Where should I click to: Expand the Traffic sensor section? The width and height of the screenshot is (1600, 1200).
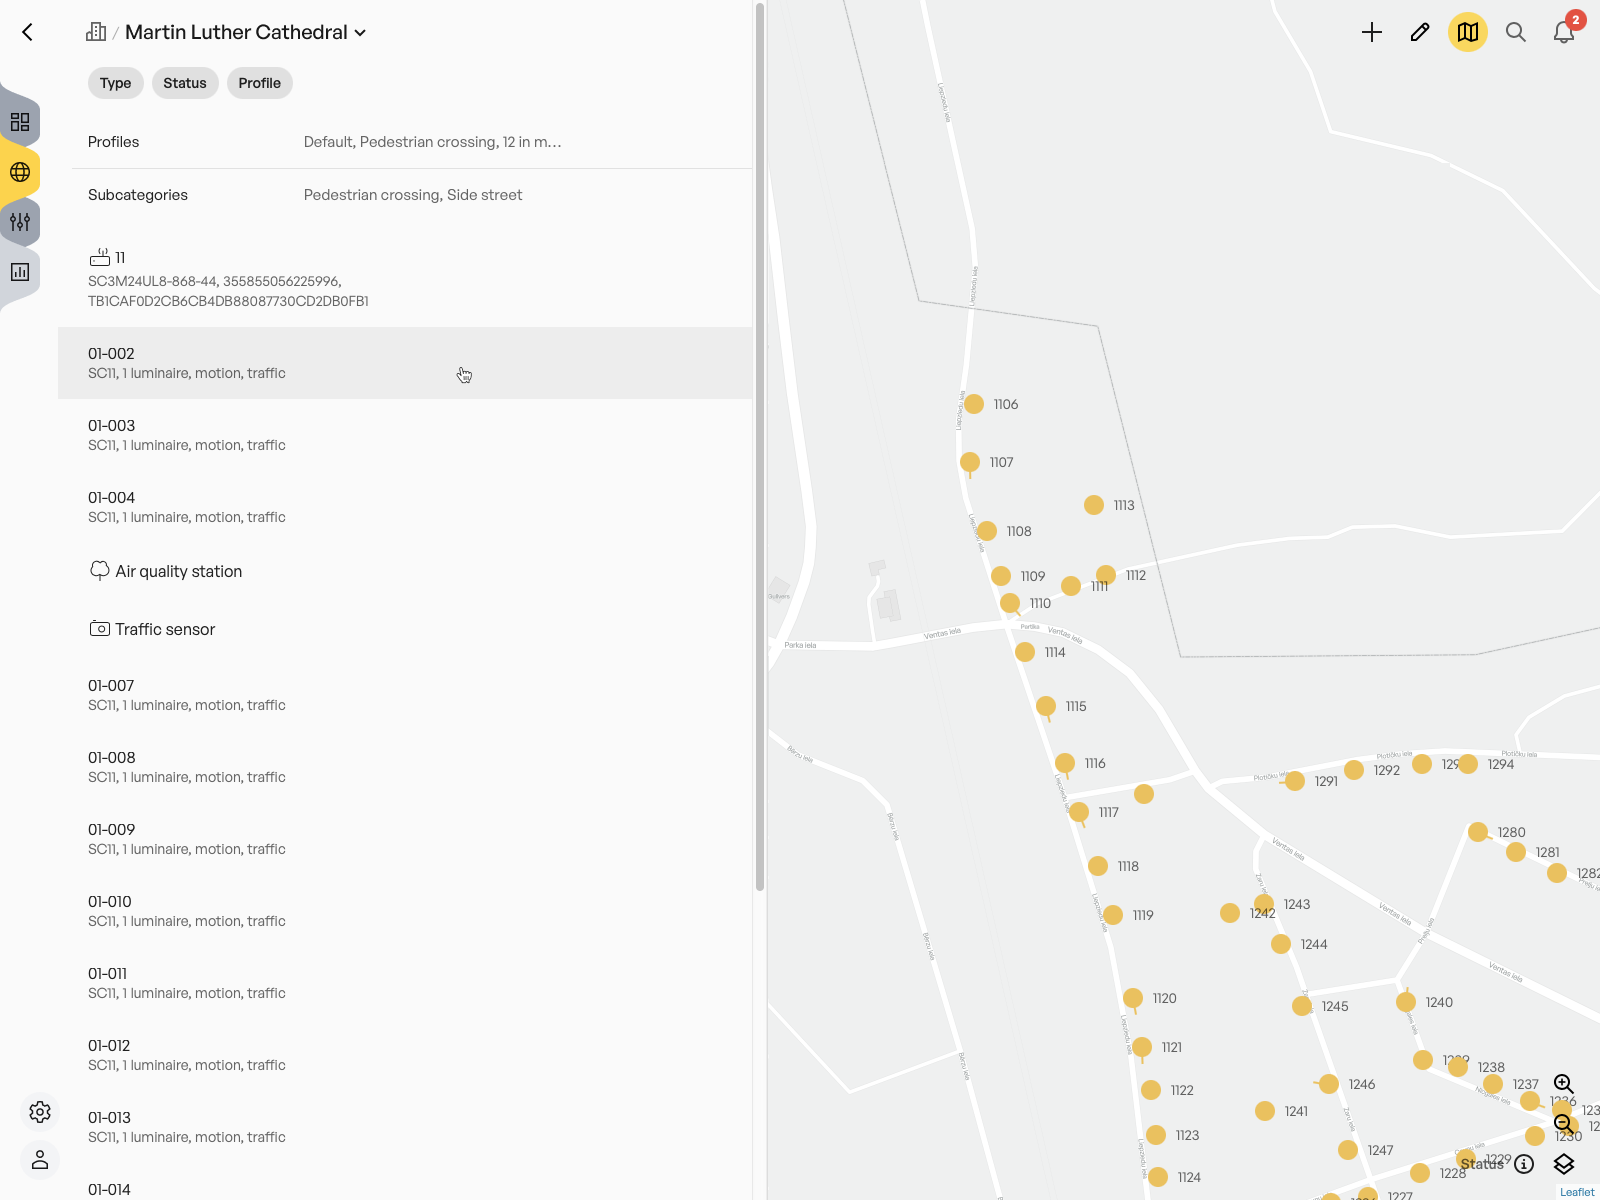[165, 629]
